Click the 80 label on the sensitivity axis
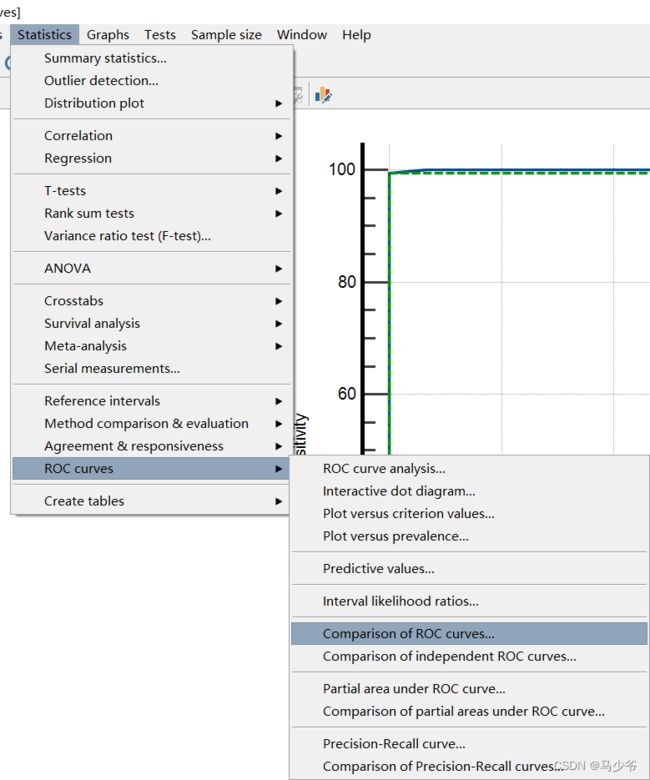 pos(347,282)
